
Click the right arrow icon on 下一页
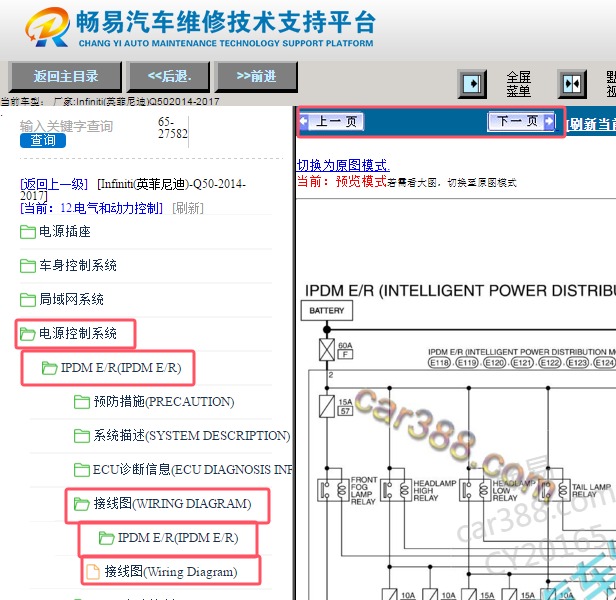click(x=549, y=121)
